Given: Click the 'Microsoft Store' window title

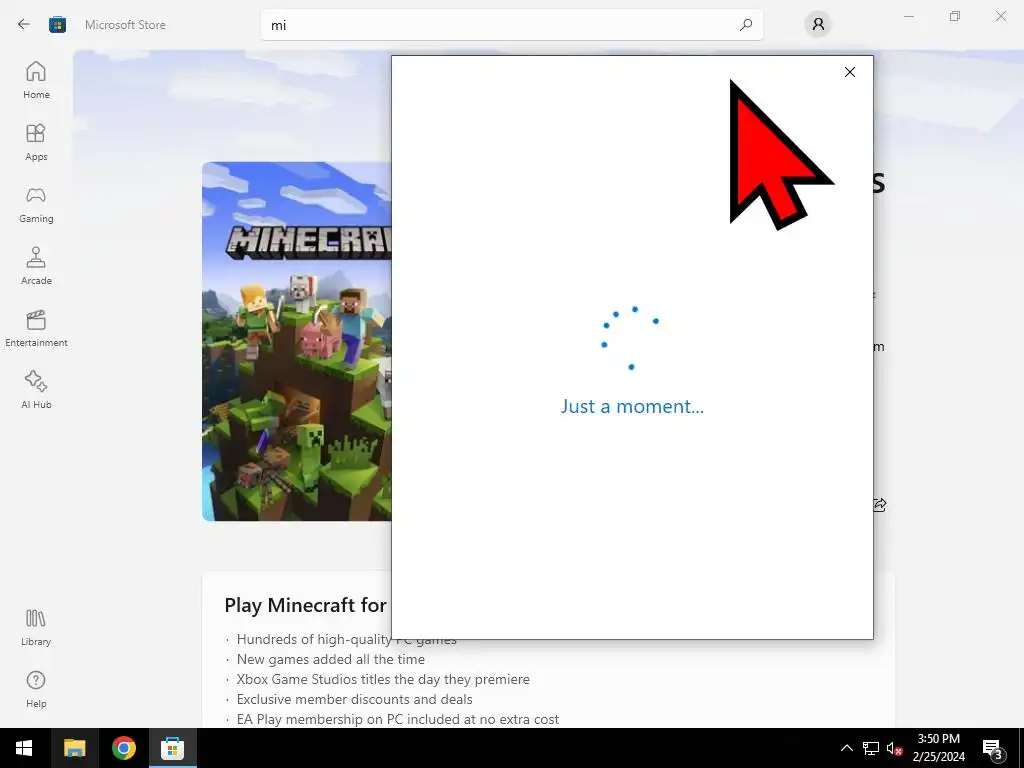Looking at the screenshot, I should 125,25.
